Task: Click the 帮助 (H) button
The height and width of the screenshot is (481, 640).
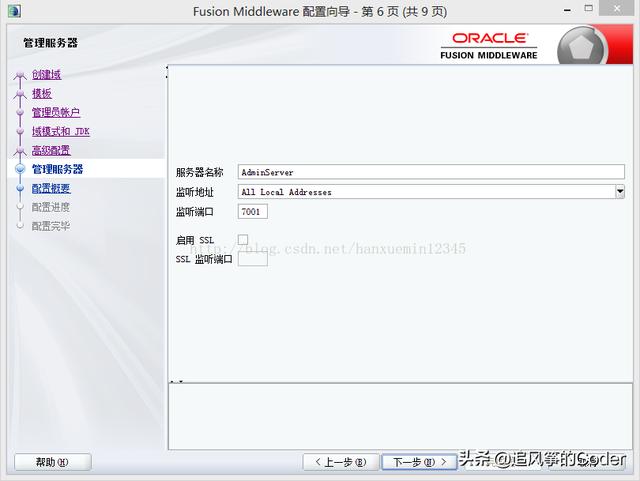Action: (53, 462)
